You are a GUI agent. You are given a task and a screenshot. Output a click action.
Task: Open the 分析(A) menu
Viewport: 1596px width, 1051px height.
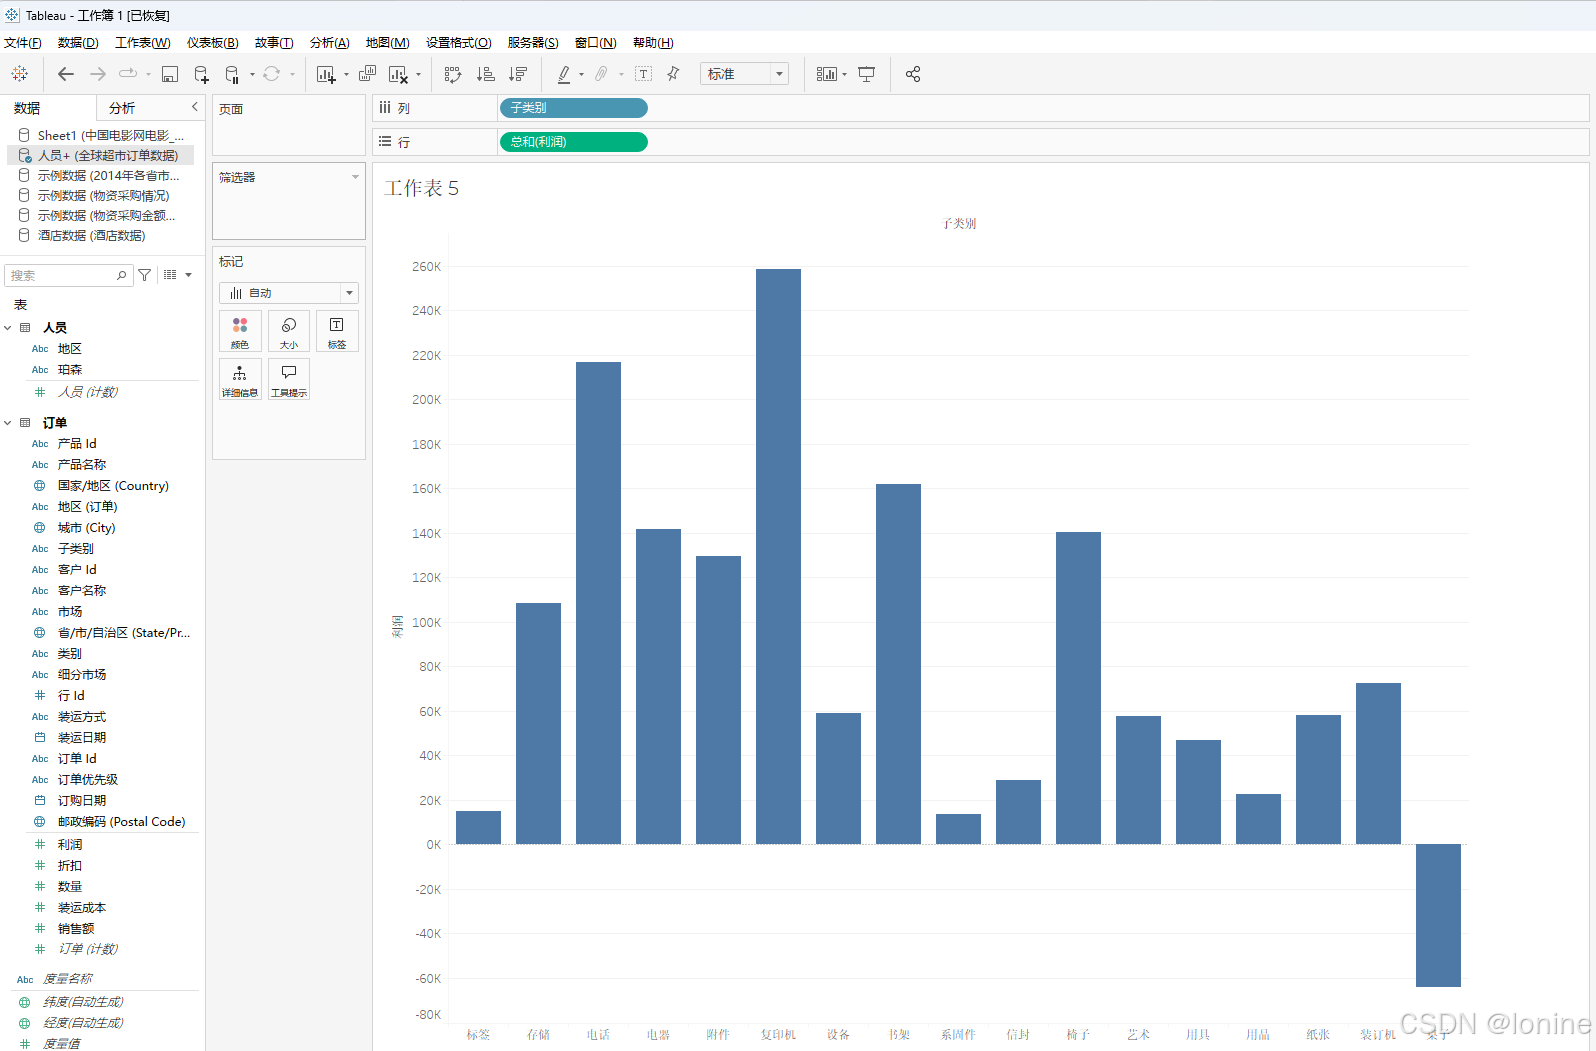pos(330,43)
